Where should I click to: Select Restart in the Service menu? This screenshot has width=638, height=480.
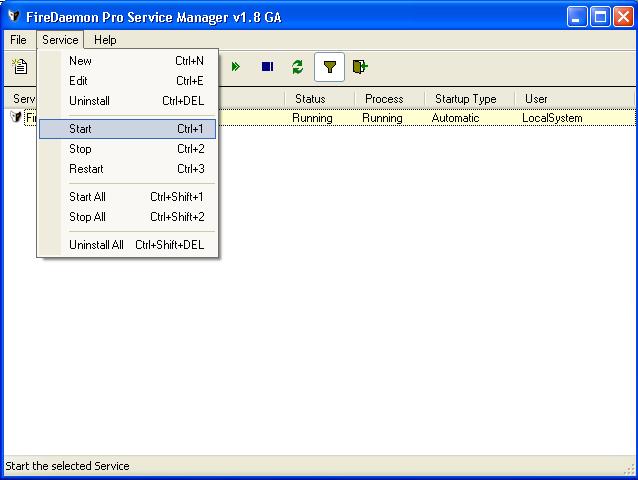tap(127, 169)
